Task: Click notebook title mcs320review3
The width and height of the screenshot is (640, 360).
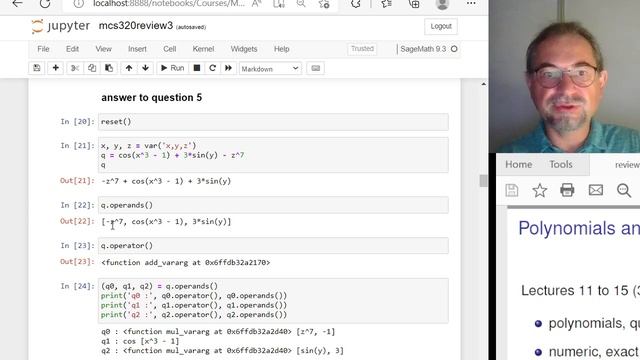Action: pyautogui.click(x=136, y=26)
